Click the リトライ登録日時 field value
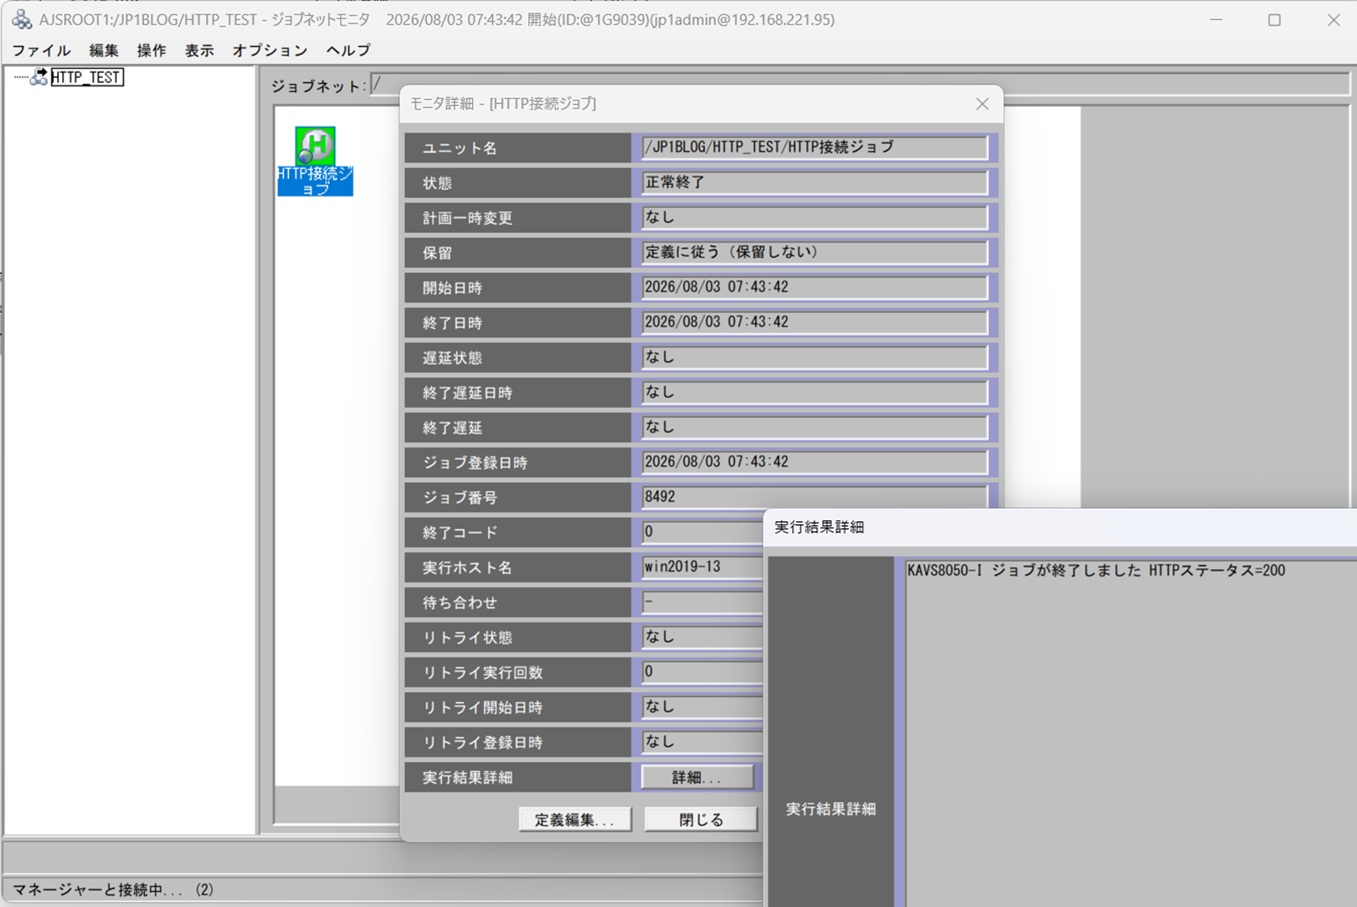 pyautogui.click(x=701, y=742)
